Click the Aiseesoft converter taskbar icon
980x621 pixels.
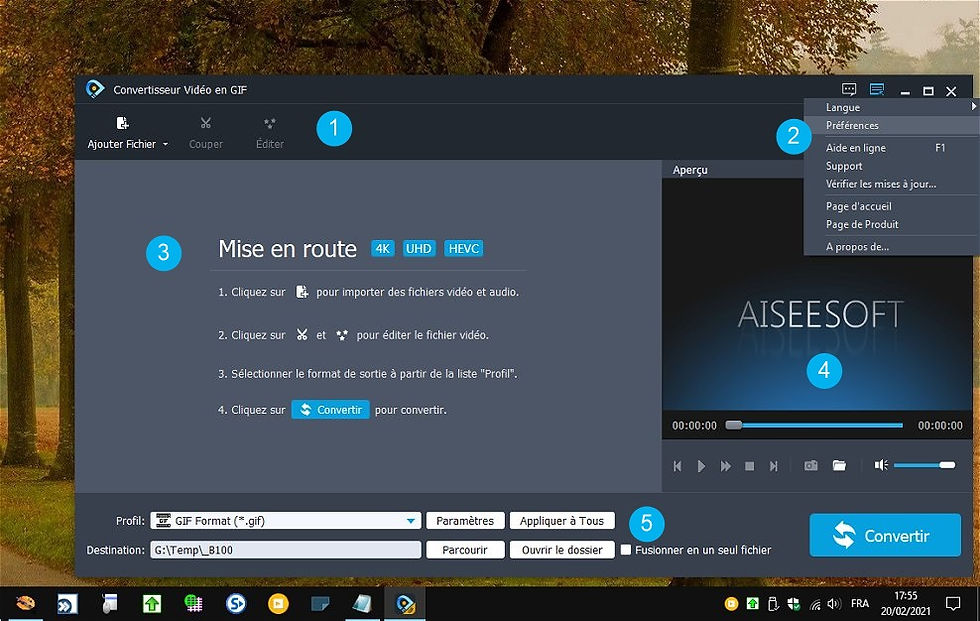click(405, 604)
